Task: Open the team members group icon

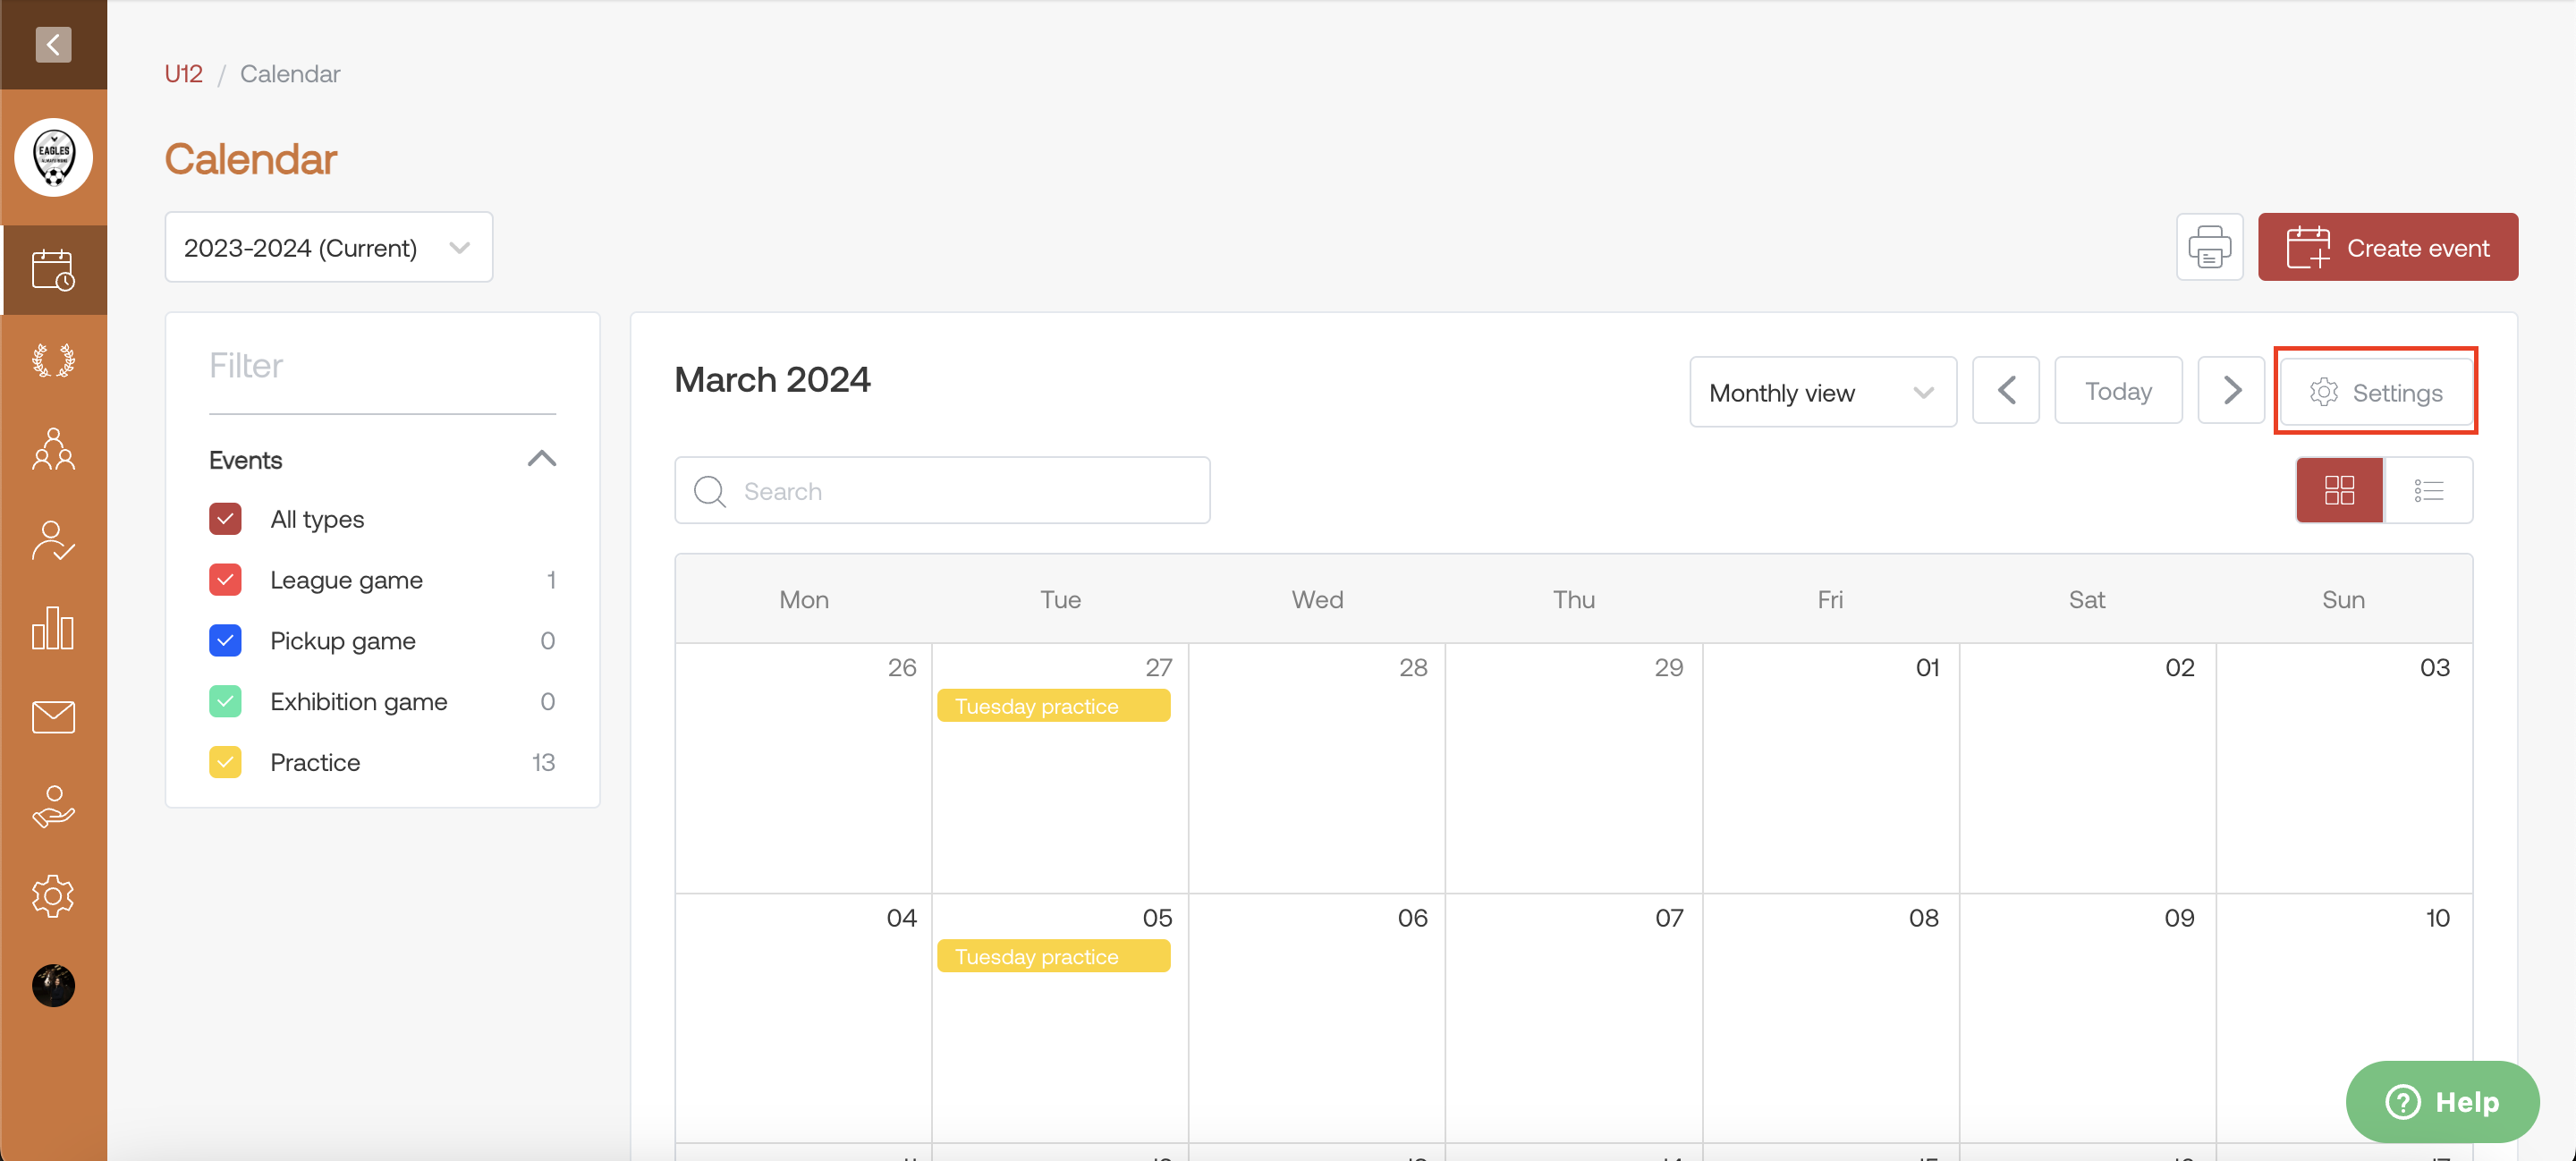Action: (53, 449)
